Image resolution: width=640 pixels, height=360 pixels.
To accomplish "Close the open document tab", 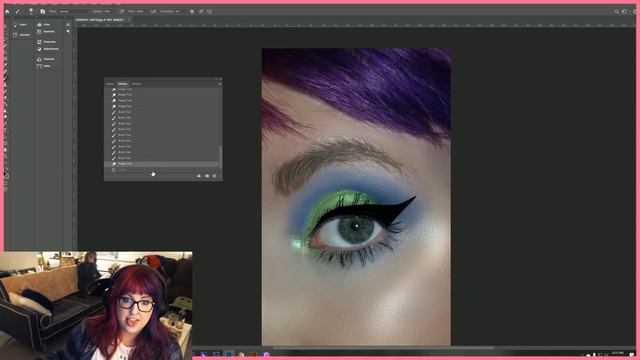I will coord(128,20).
